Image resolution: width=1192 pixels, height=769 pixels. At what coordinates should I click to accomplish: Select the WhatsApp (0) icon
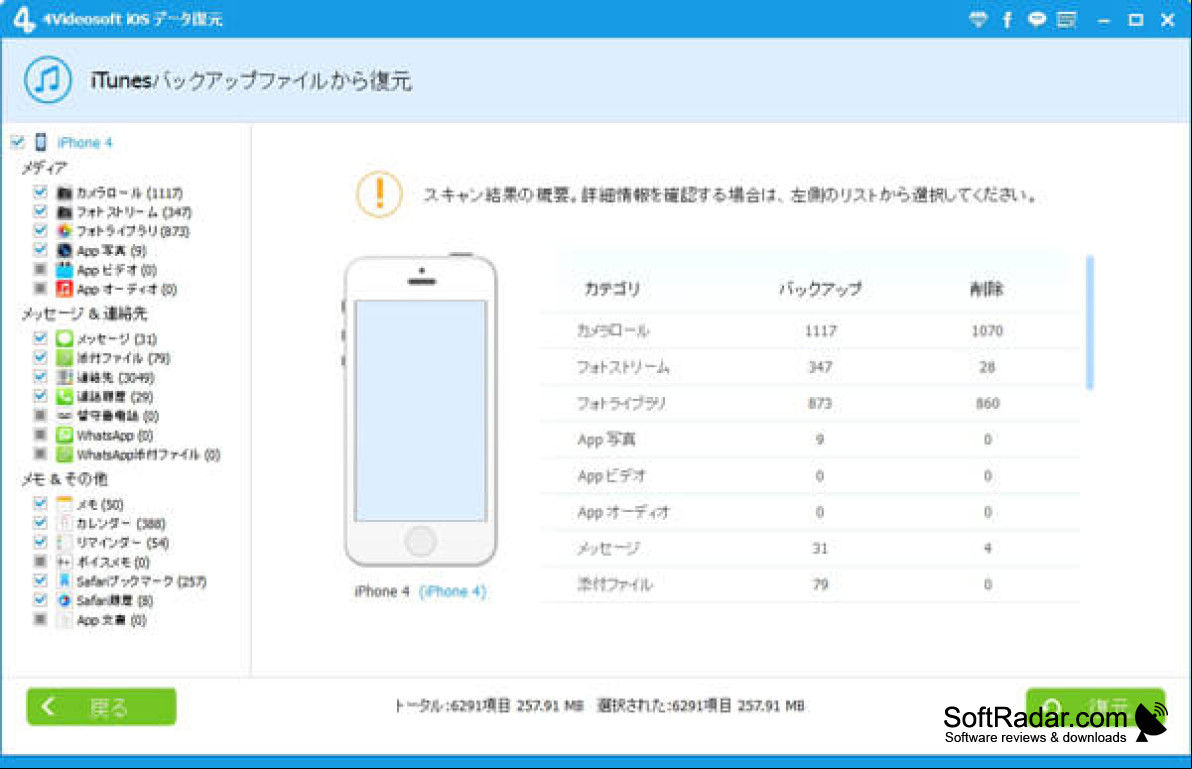tap(65, 435)
